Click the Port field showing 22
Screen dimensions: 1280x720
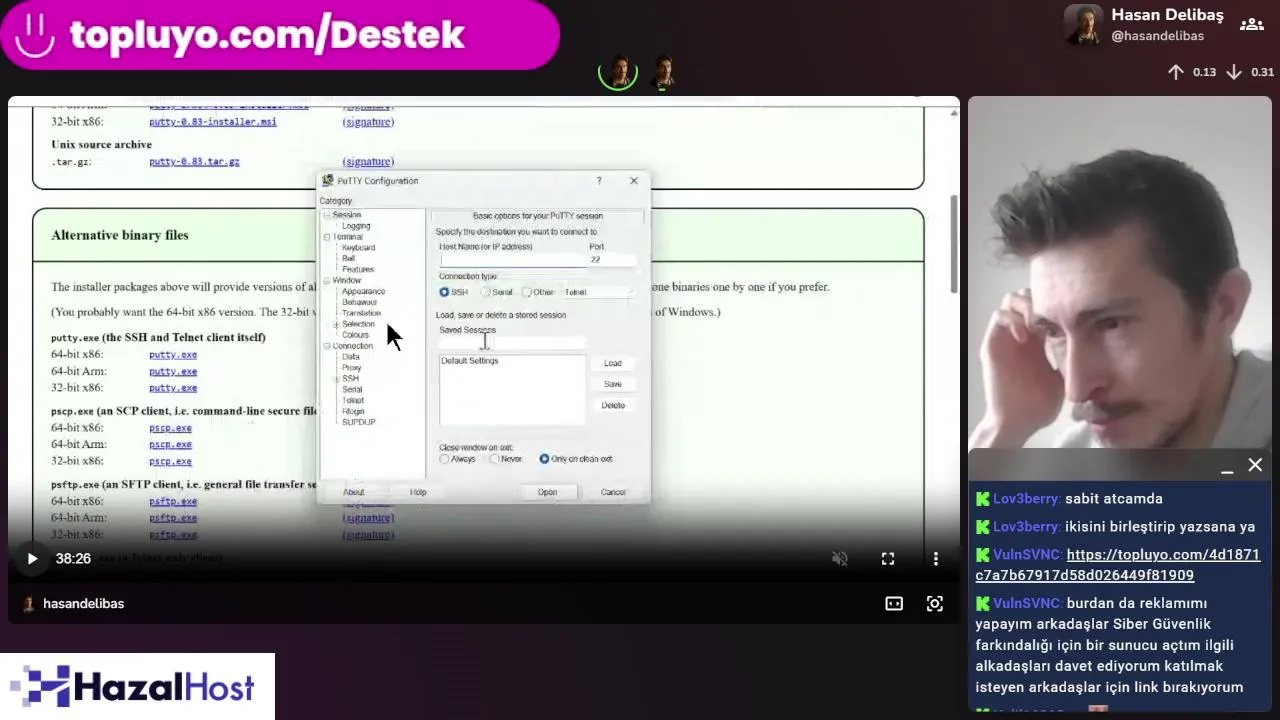[x=612, y=260]
